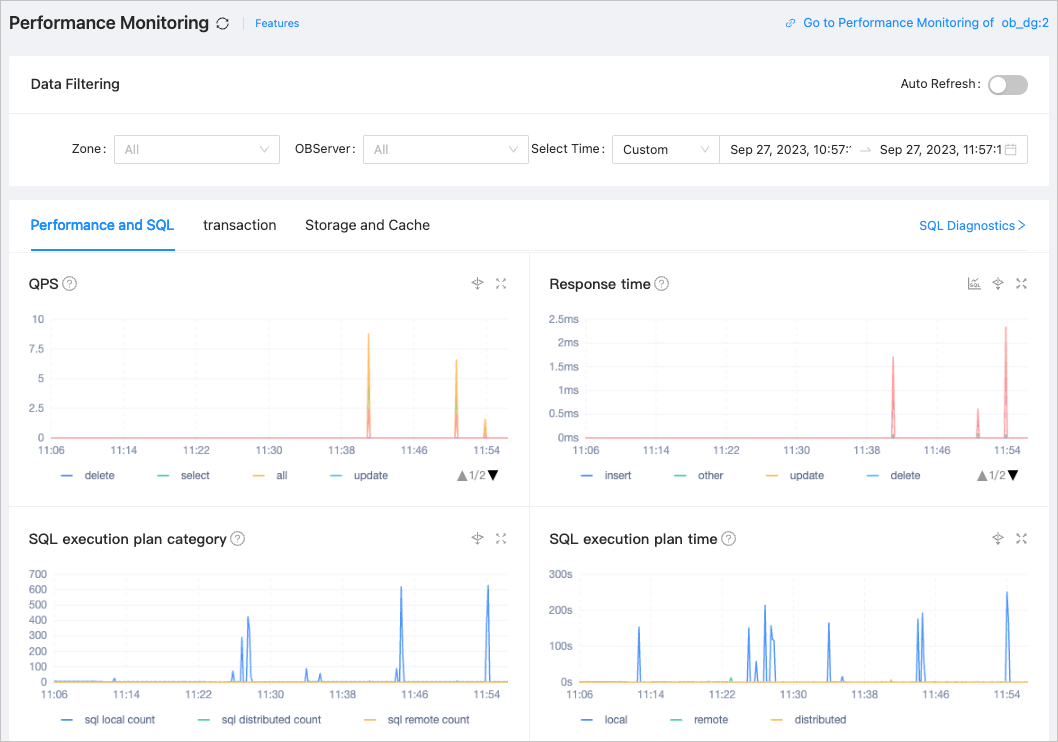Open the Select Time Custom dropdown
The height and width of the screenshot is (742, 1058).
coord(665,150)
